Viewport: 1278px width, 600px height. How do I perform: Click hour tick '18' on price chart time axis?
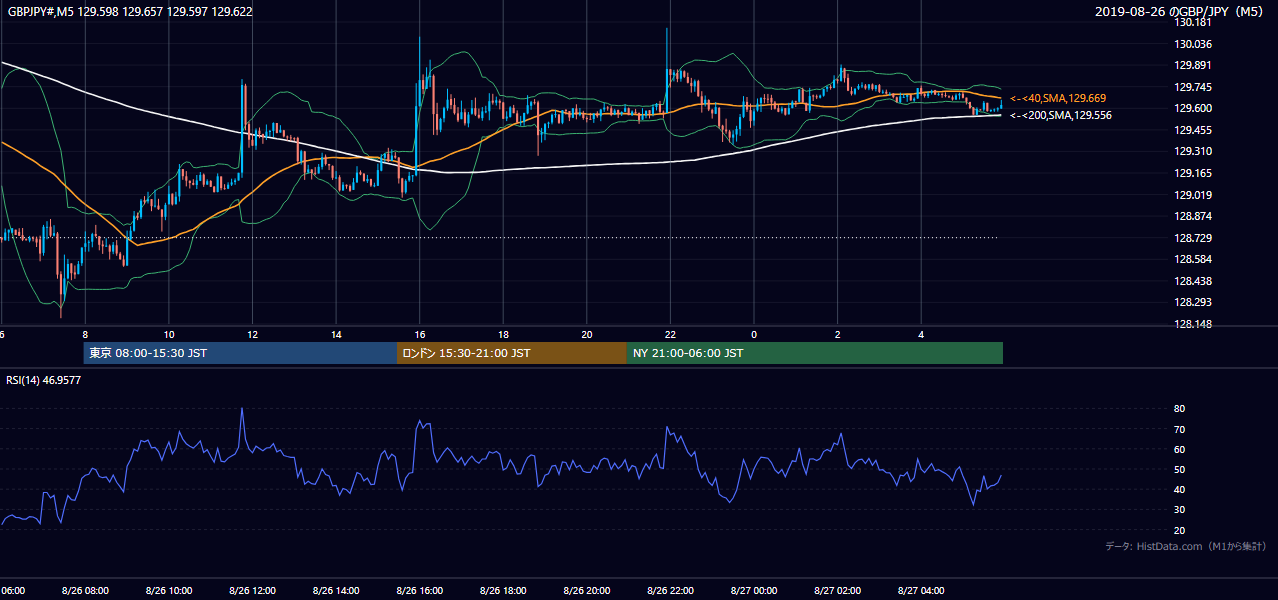pyautogui.click(x=503, y=335)
